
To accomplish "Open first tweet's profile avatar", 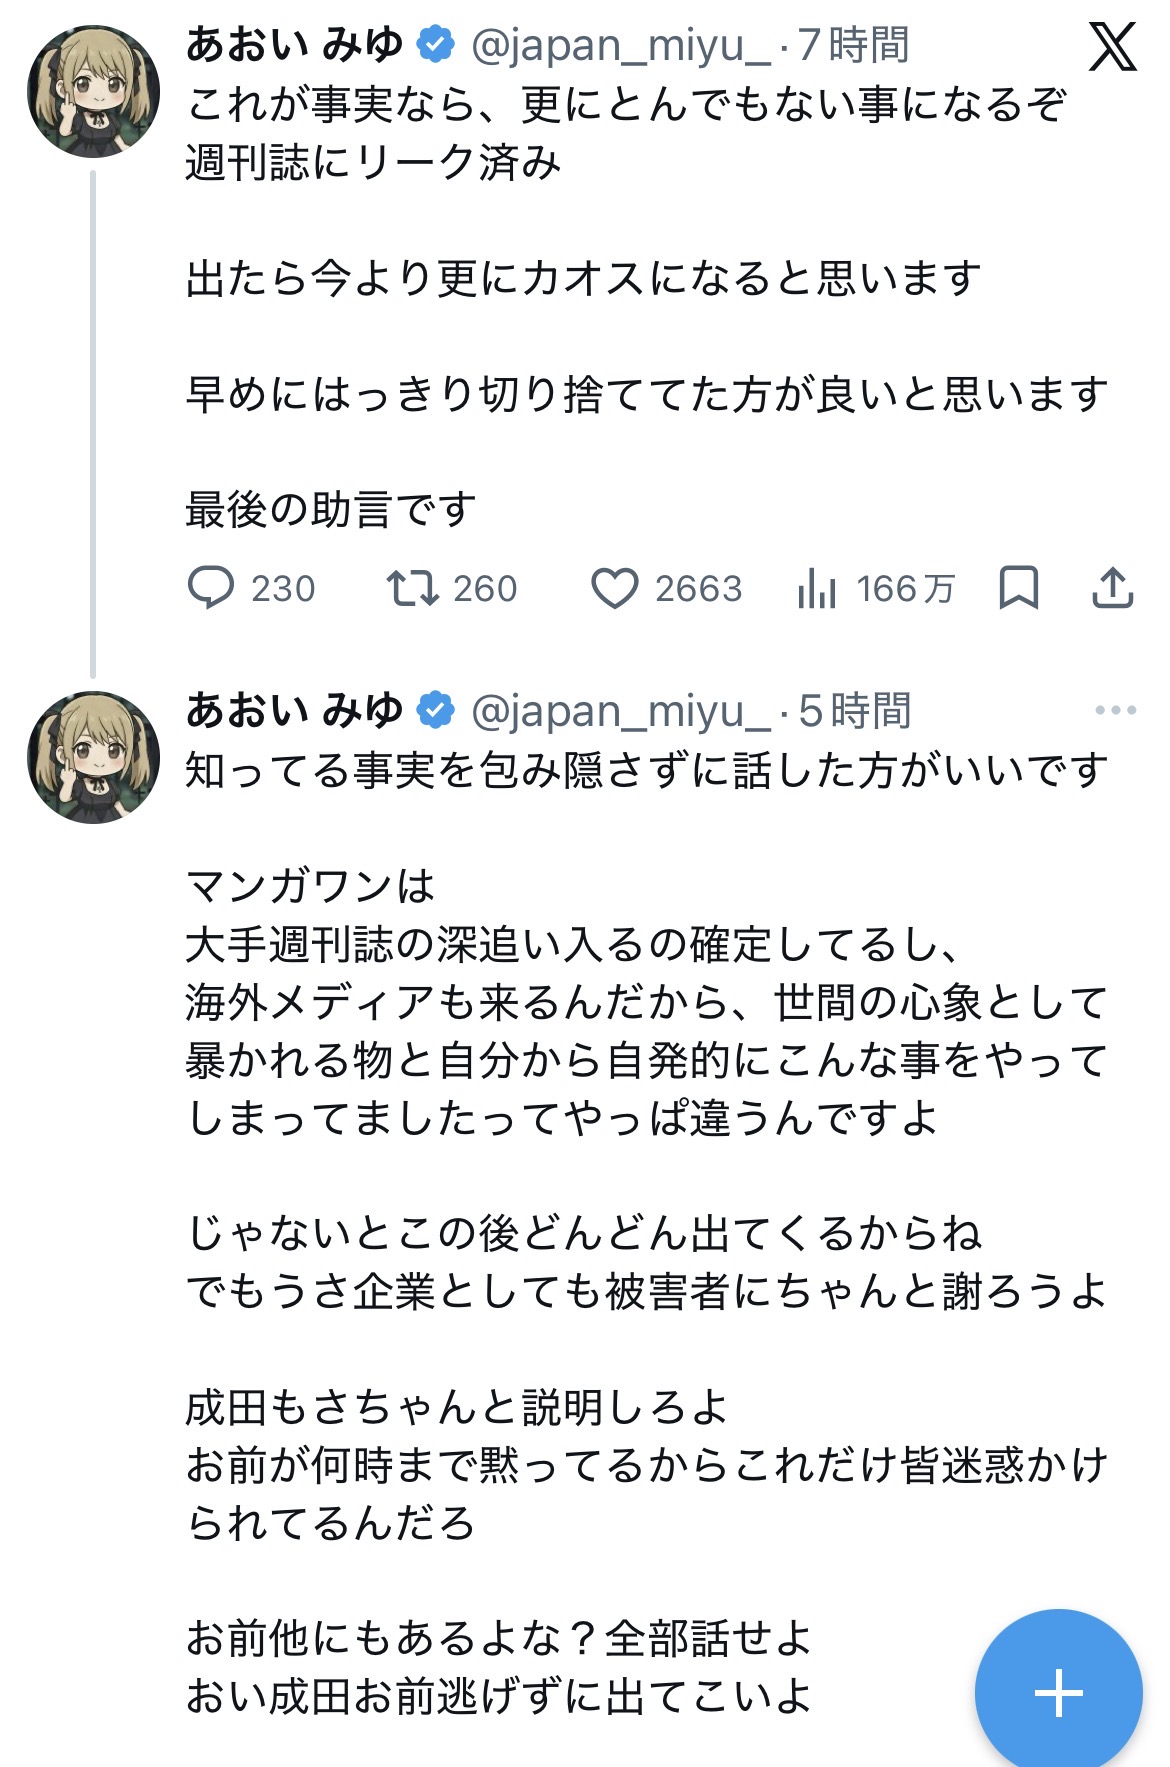I will tap(94, 92).
